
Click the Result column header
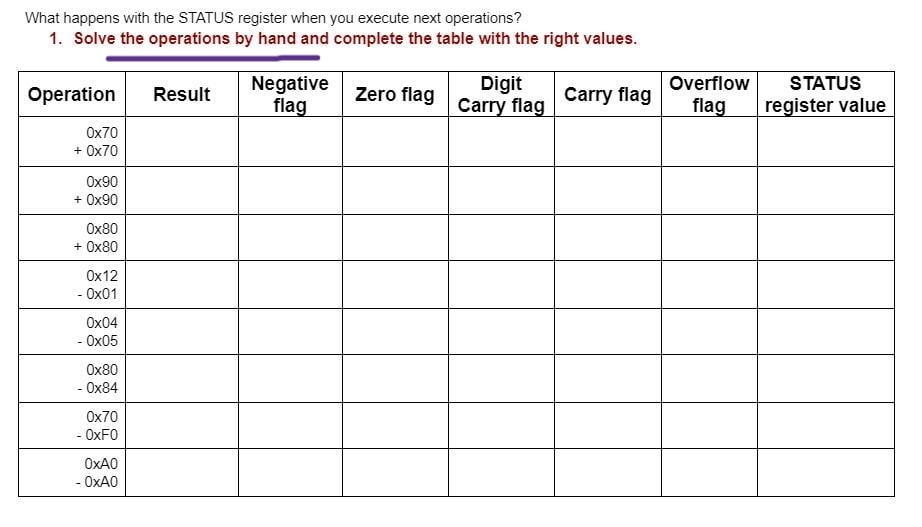click(182, 94)
